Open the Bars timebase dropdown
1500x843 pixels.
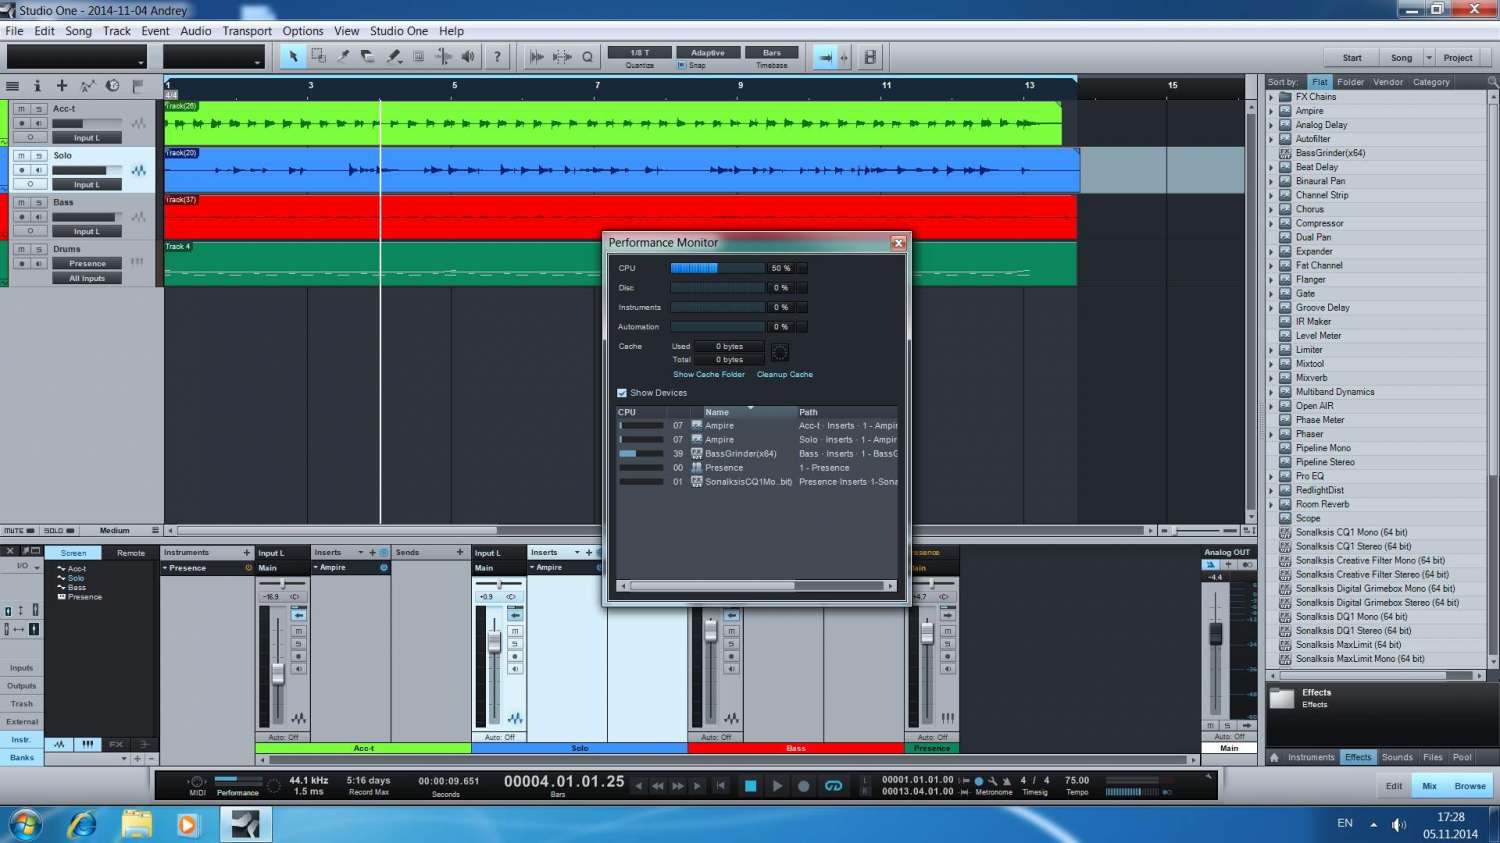click(772, 52)
